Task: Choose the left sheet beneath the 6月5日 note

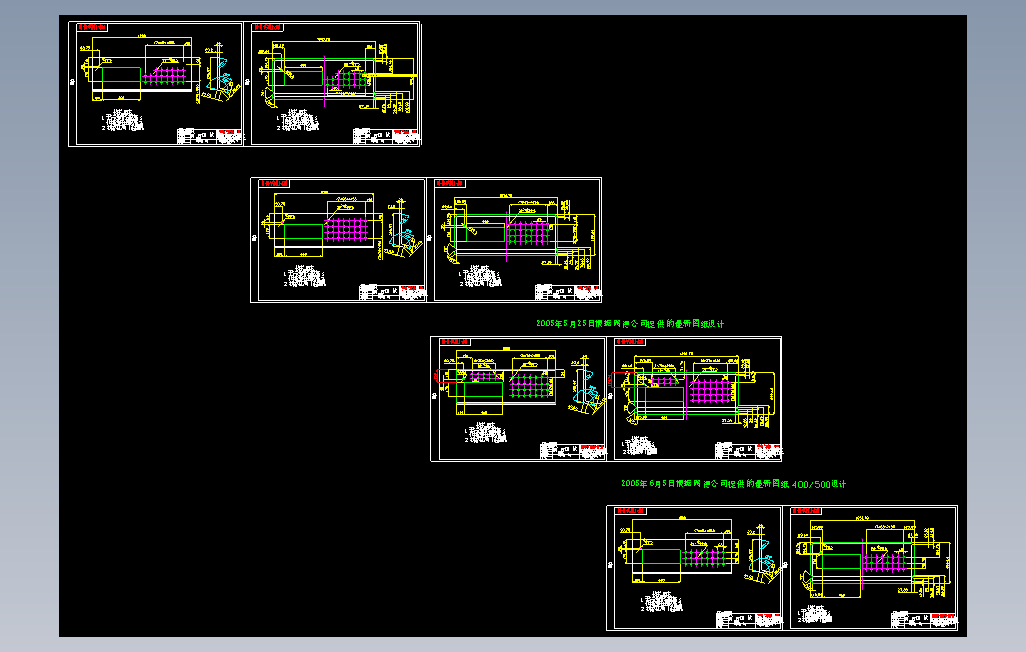Action: click(x=694, y=568)
